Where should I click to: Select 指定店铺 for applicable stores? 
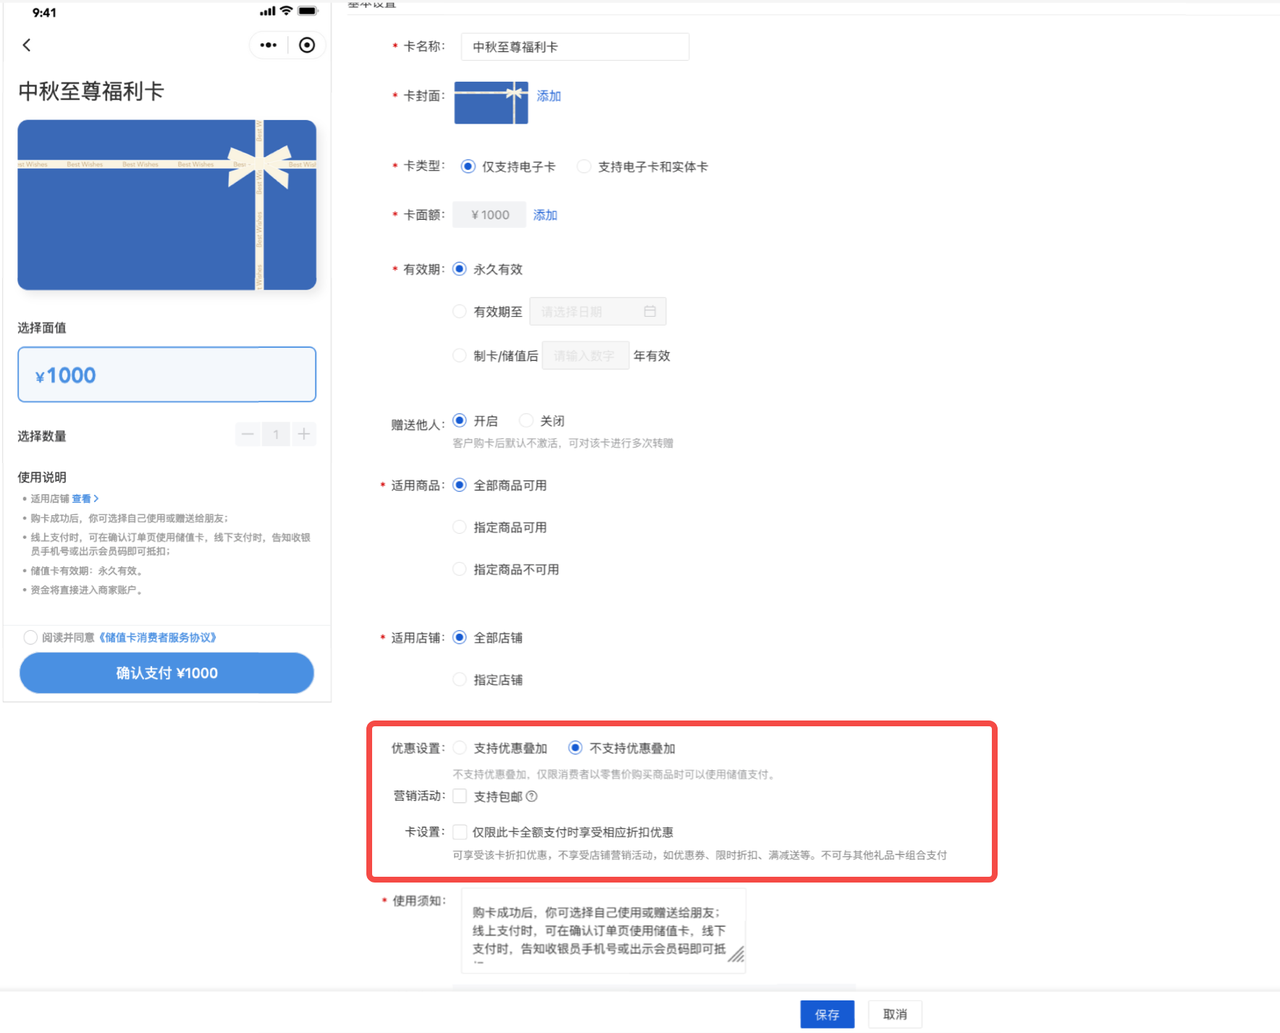[x=460, y=680]
